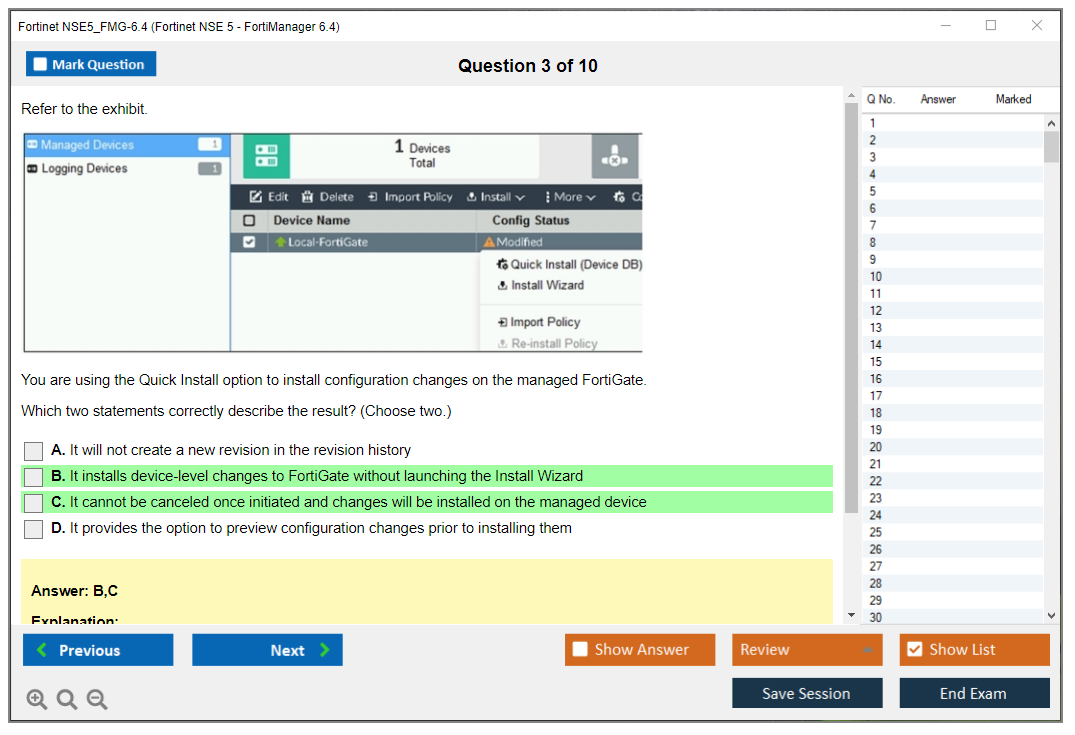Viewport: 1075px width, 735px height.
Task: Click the zoom reset magnifier icon
Action: 67,700
